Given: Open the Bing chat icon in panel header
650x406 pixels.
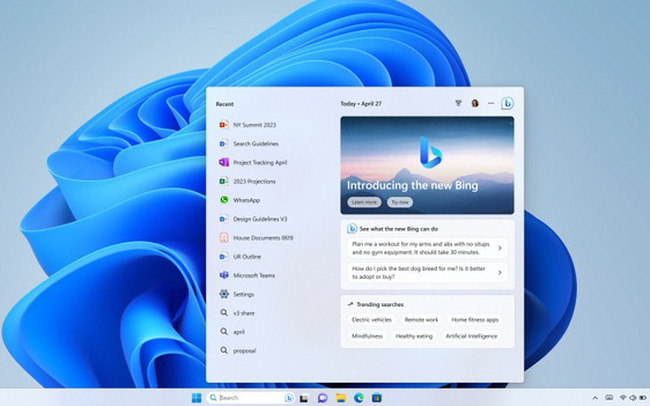Looking at the screenshot, I should [x=507, y=103].
